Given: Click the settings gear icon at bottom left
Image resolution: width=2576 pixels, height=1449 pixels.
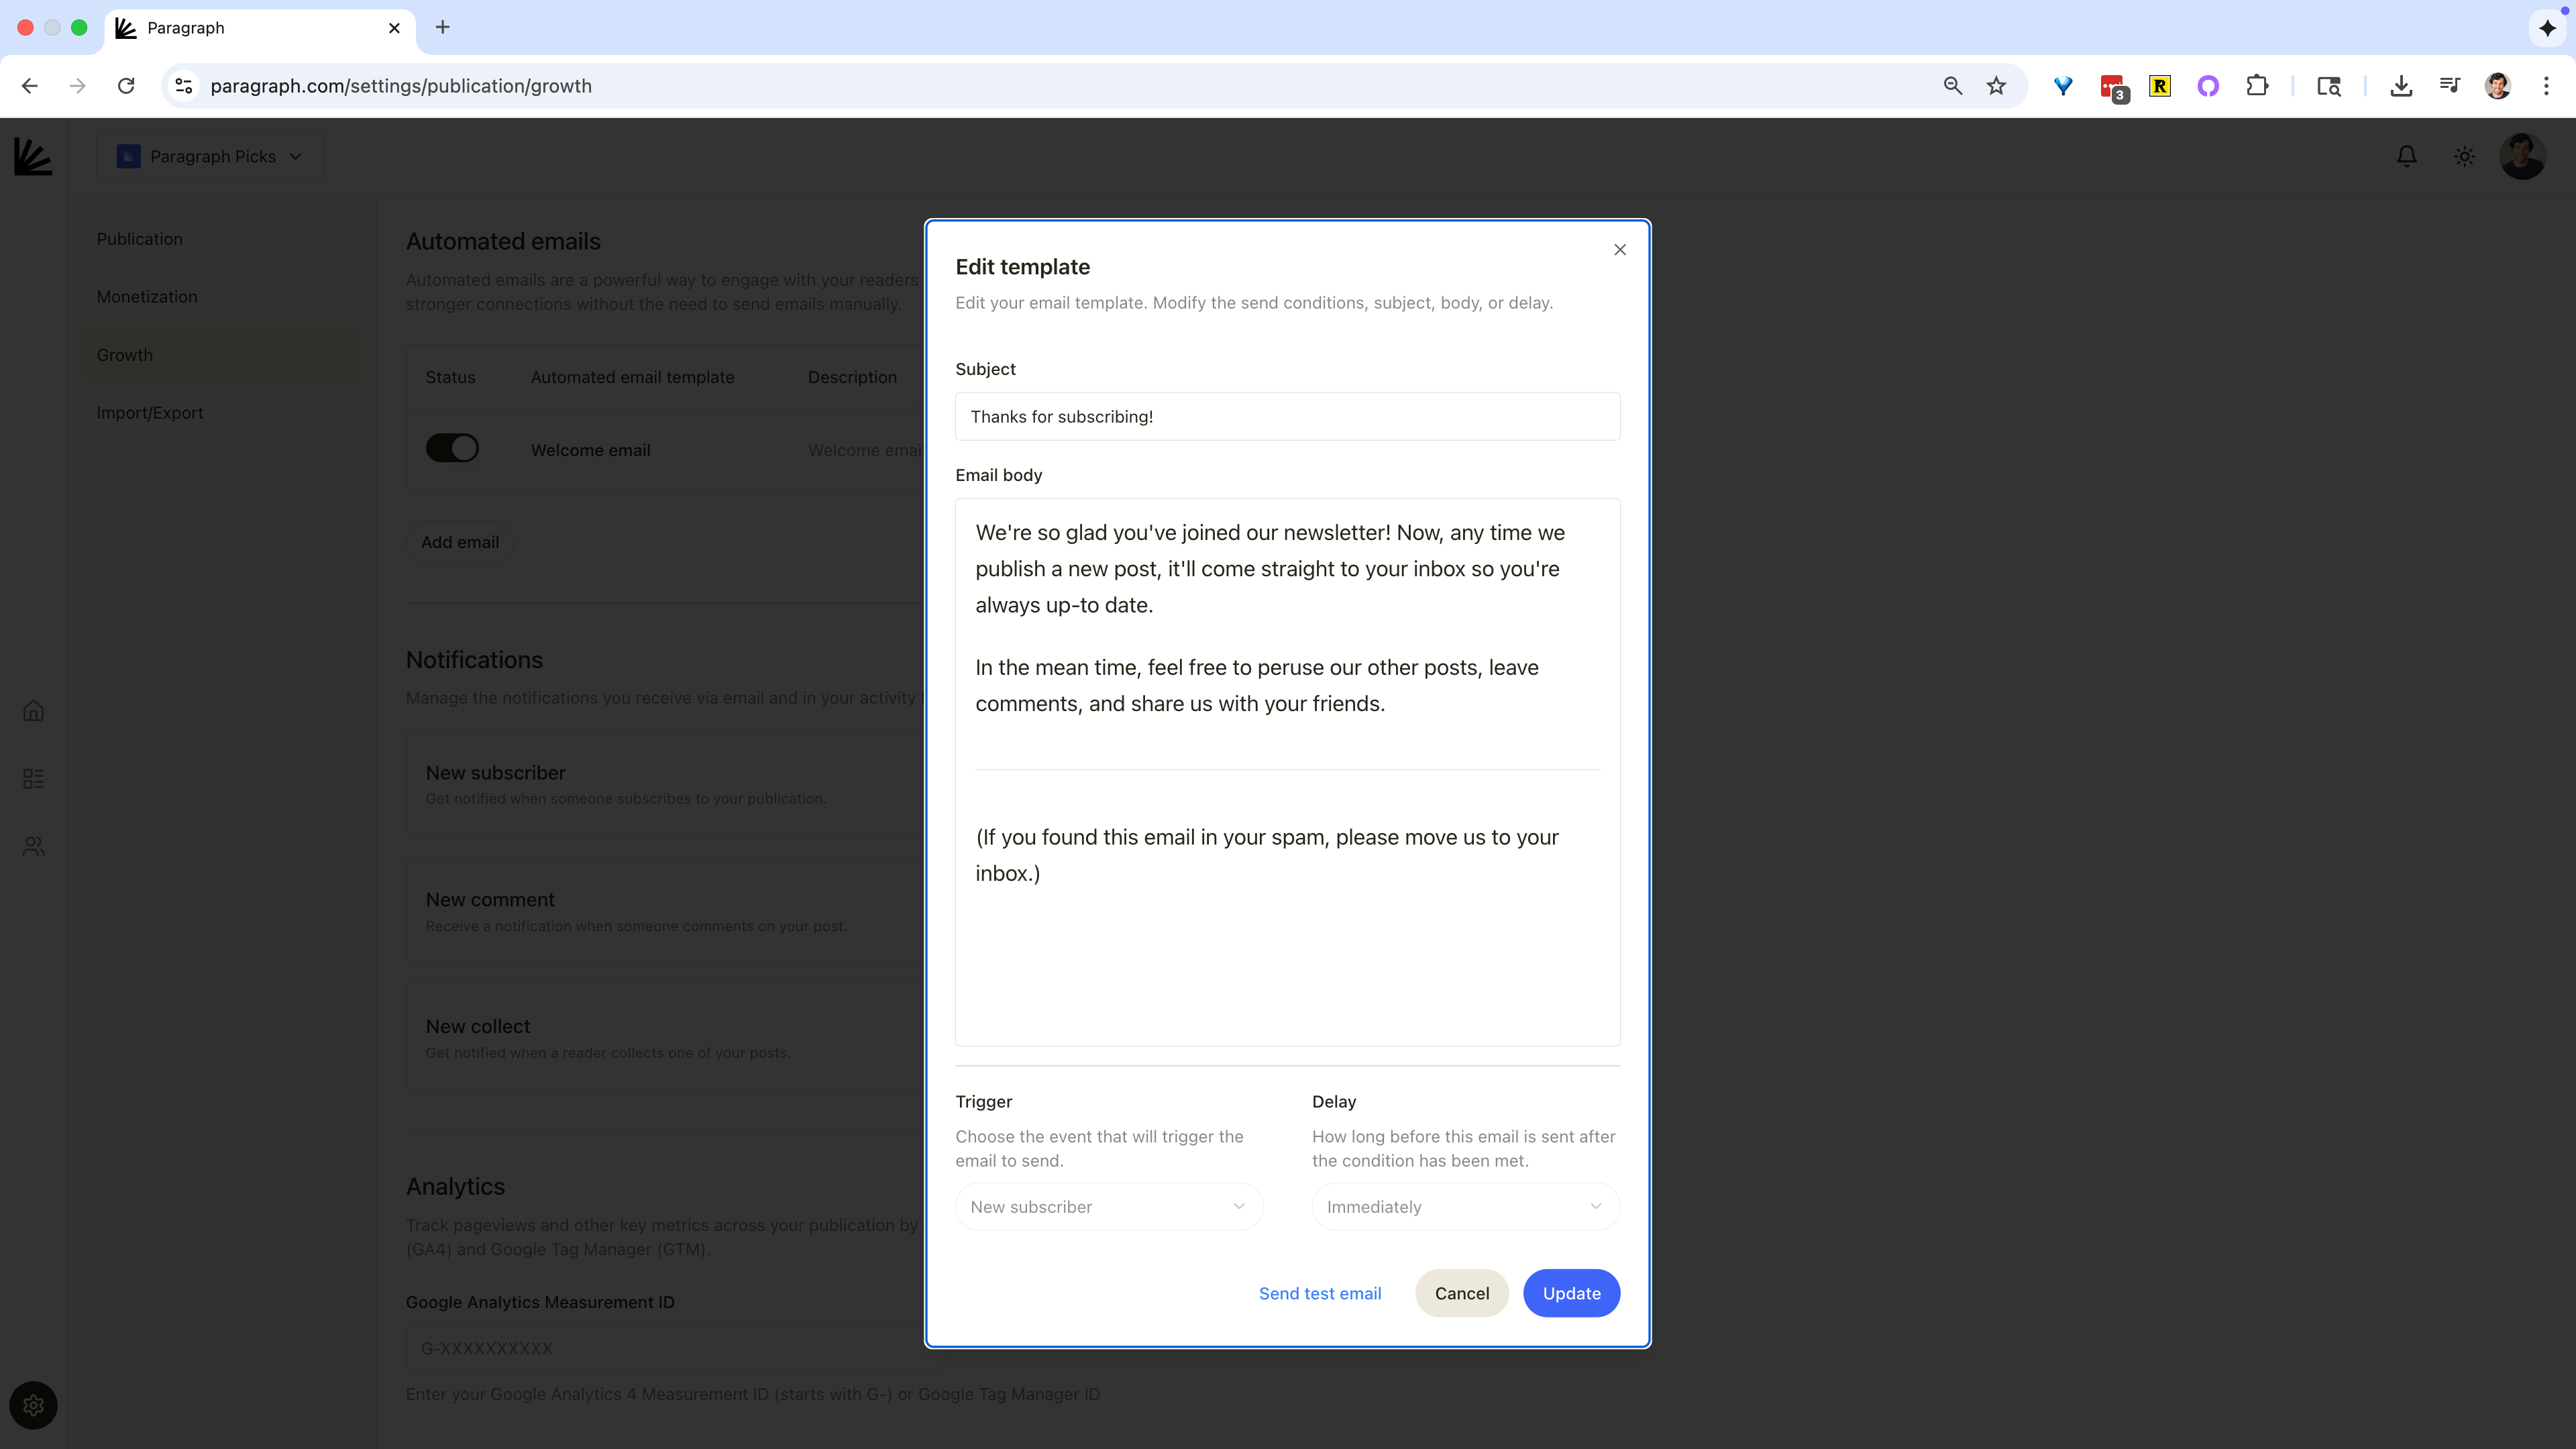Looking at the screenshot, I should pyautogui.click(x=33, y=1405).
